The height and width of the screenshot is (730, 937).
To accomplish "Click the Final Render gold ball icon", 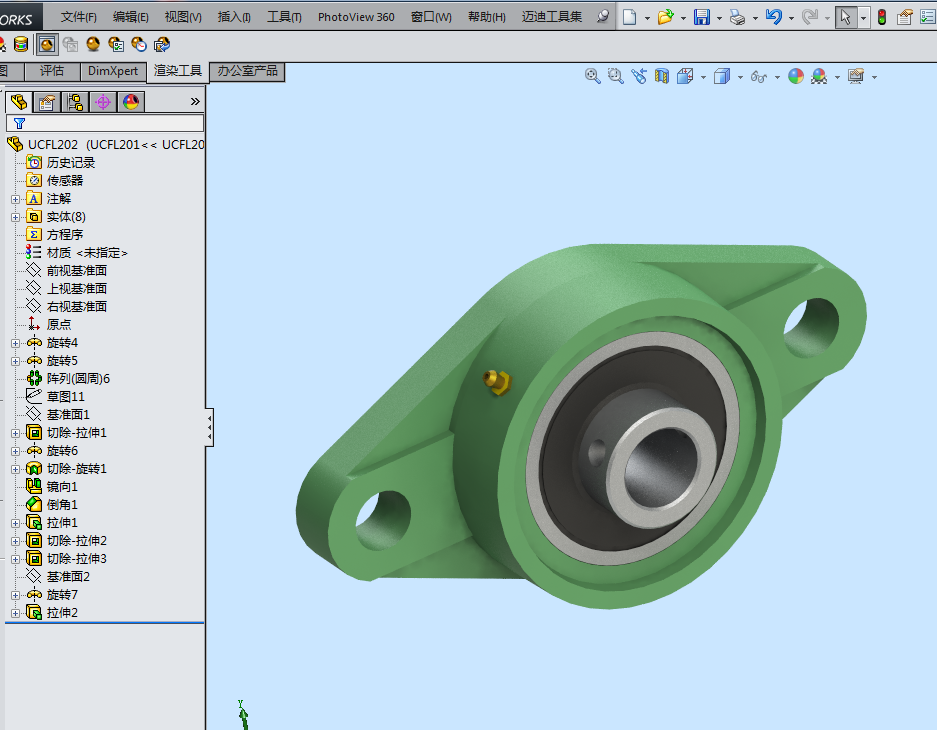I will [x=93, y=44].
